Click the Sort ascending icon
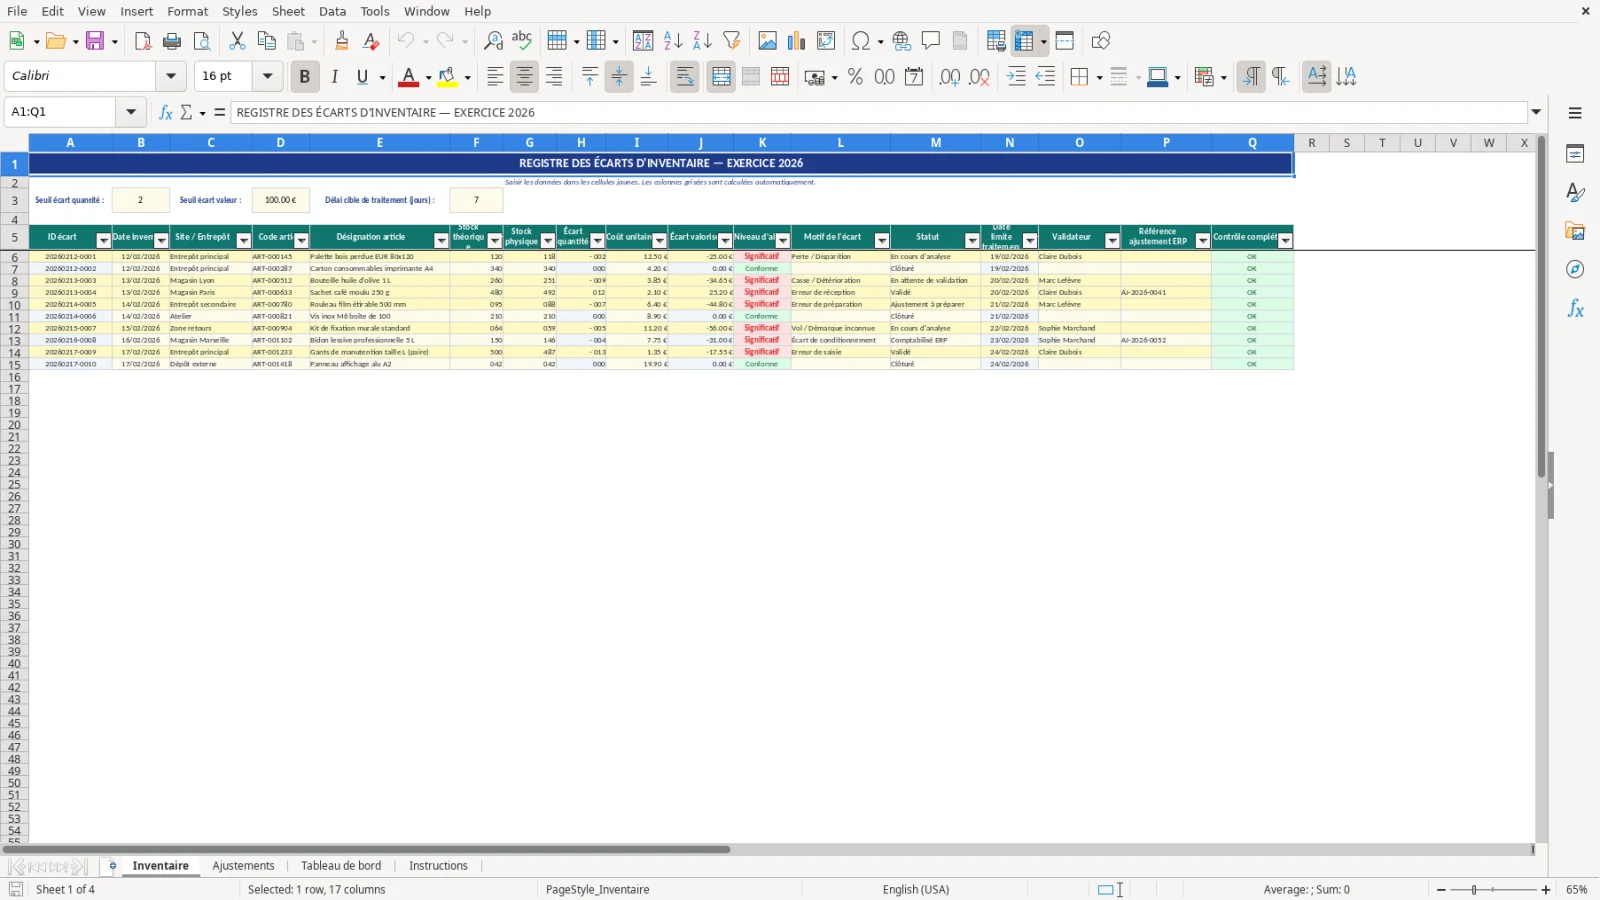The image size is (1600, 900). click(x=673, y=41)
